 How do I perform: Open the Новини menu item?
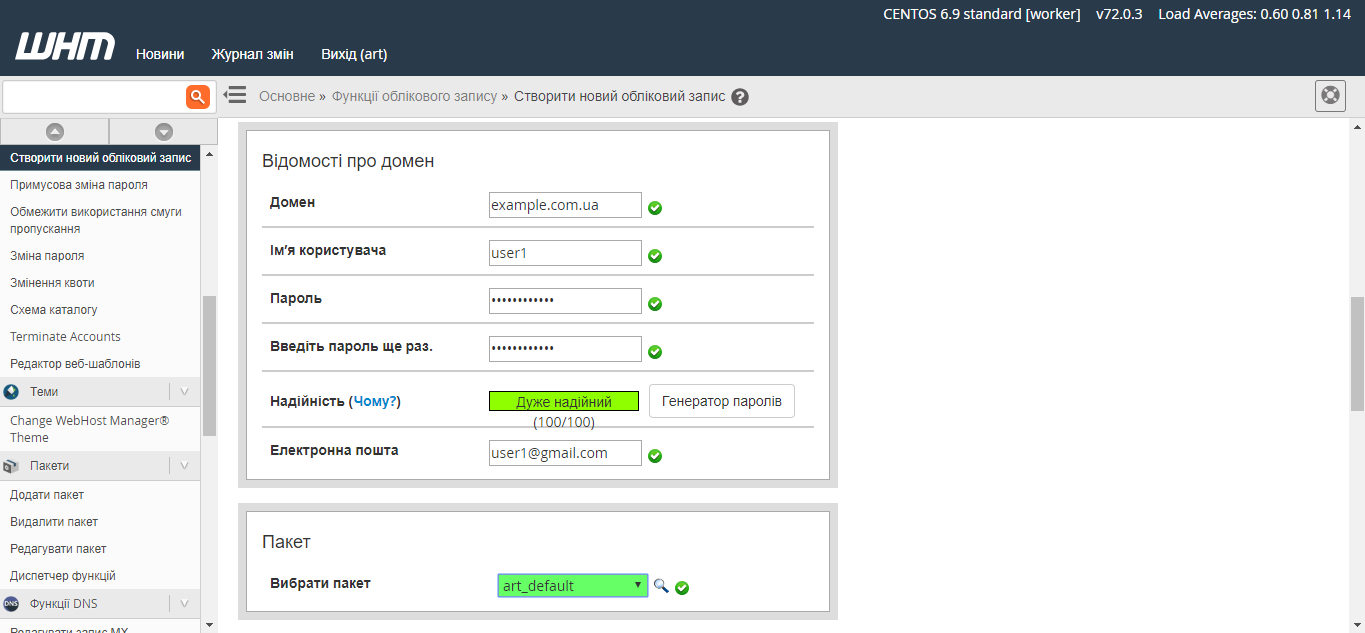160,54
